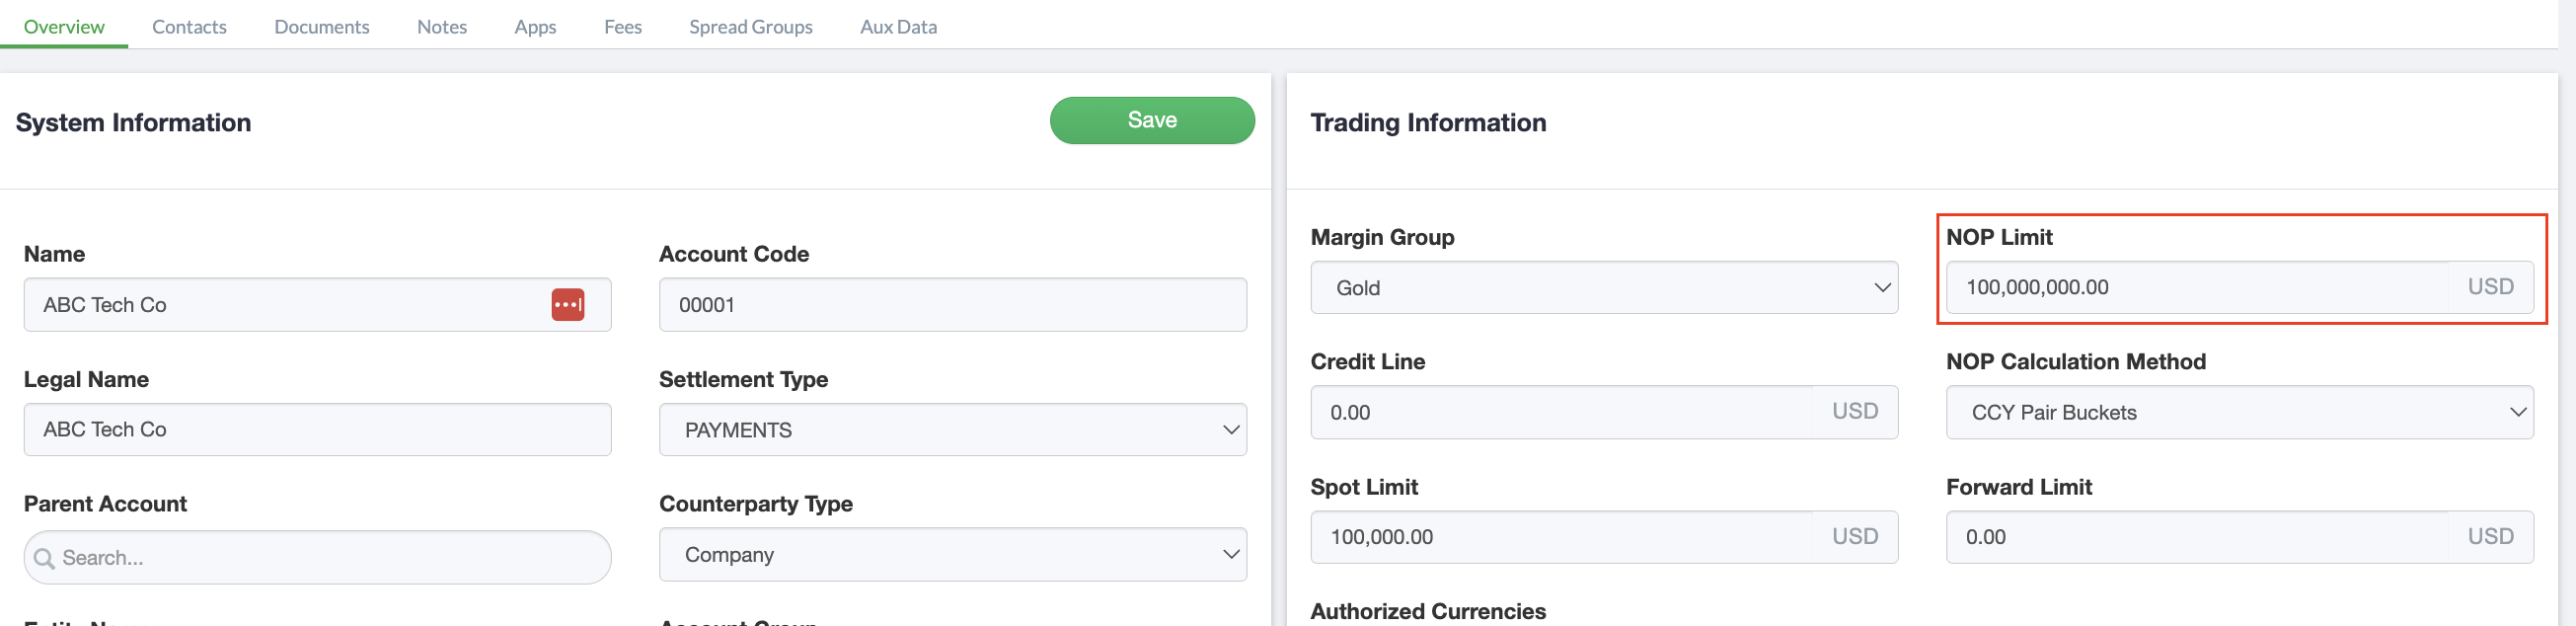The width and height of the screenshot is (2576, 626).
Task: Click the red password manager icon in Name field
Action: [x=567, y=304]
